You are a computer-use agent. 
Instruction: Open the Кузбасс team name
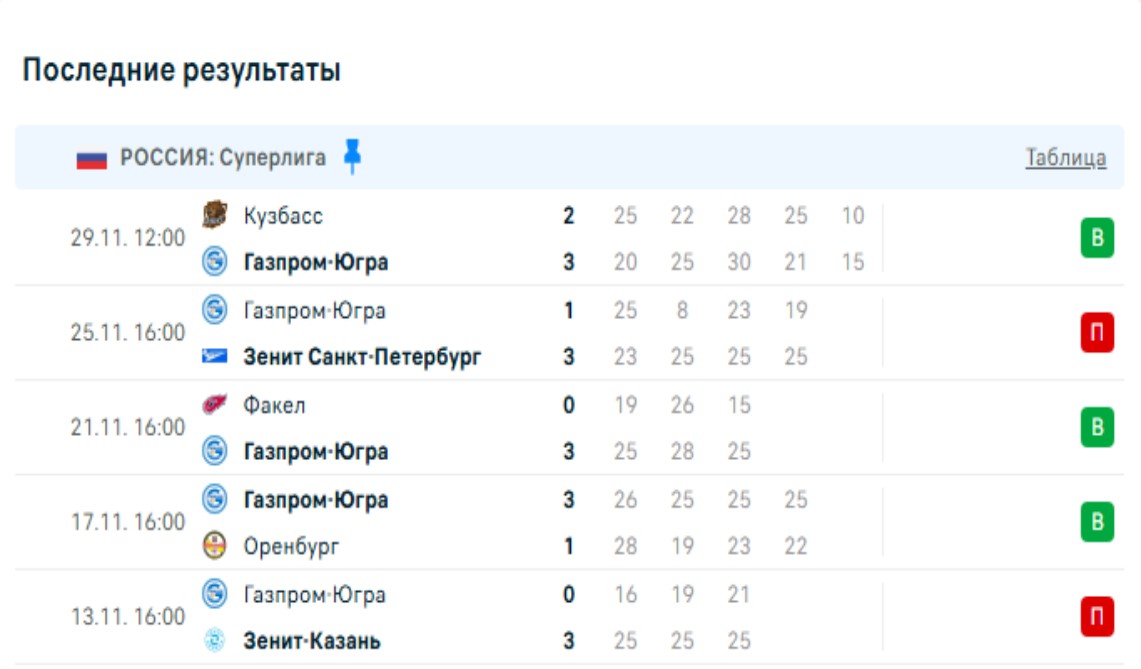click(283, 215)
